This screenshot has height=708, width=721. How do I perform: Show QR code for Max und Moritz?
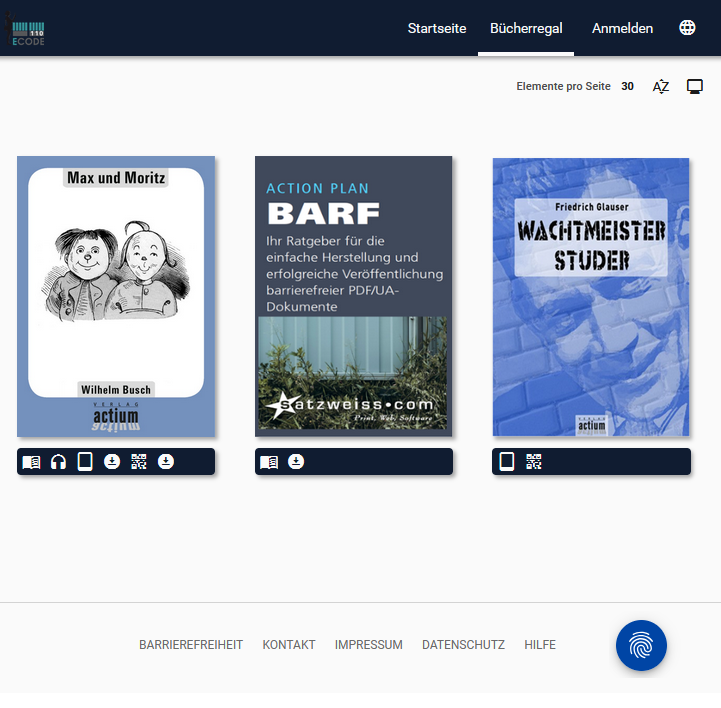[x=139, y=462]
